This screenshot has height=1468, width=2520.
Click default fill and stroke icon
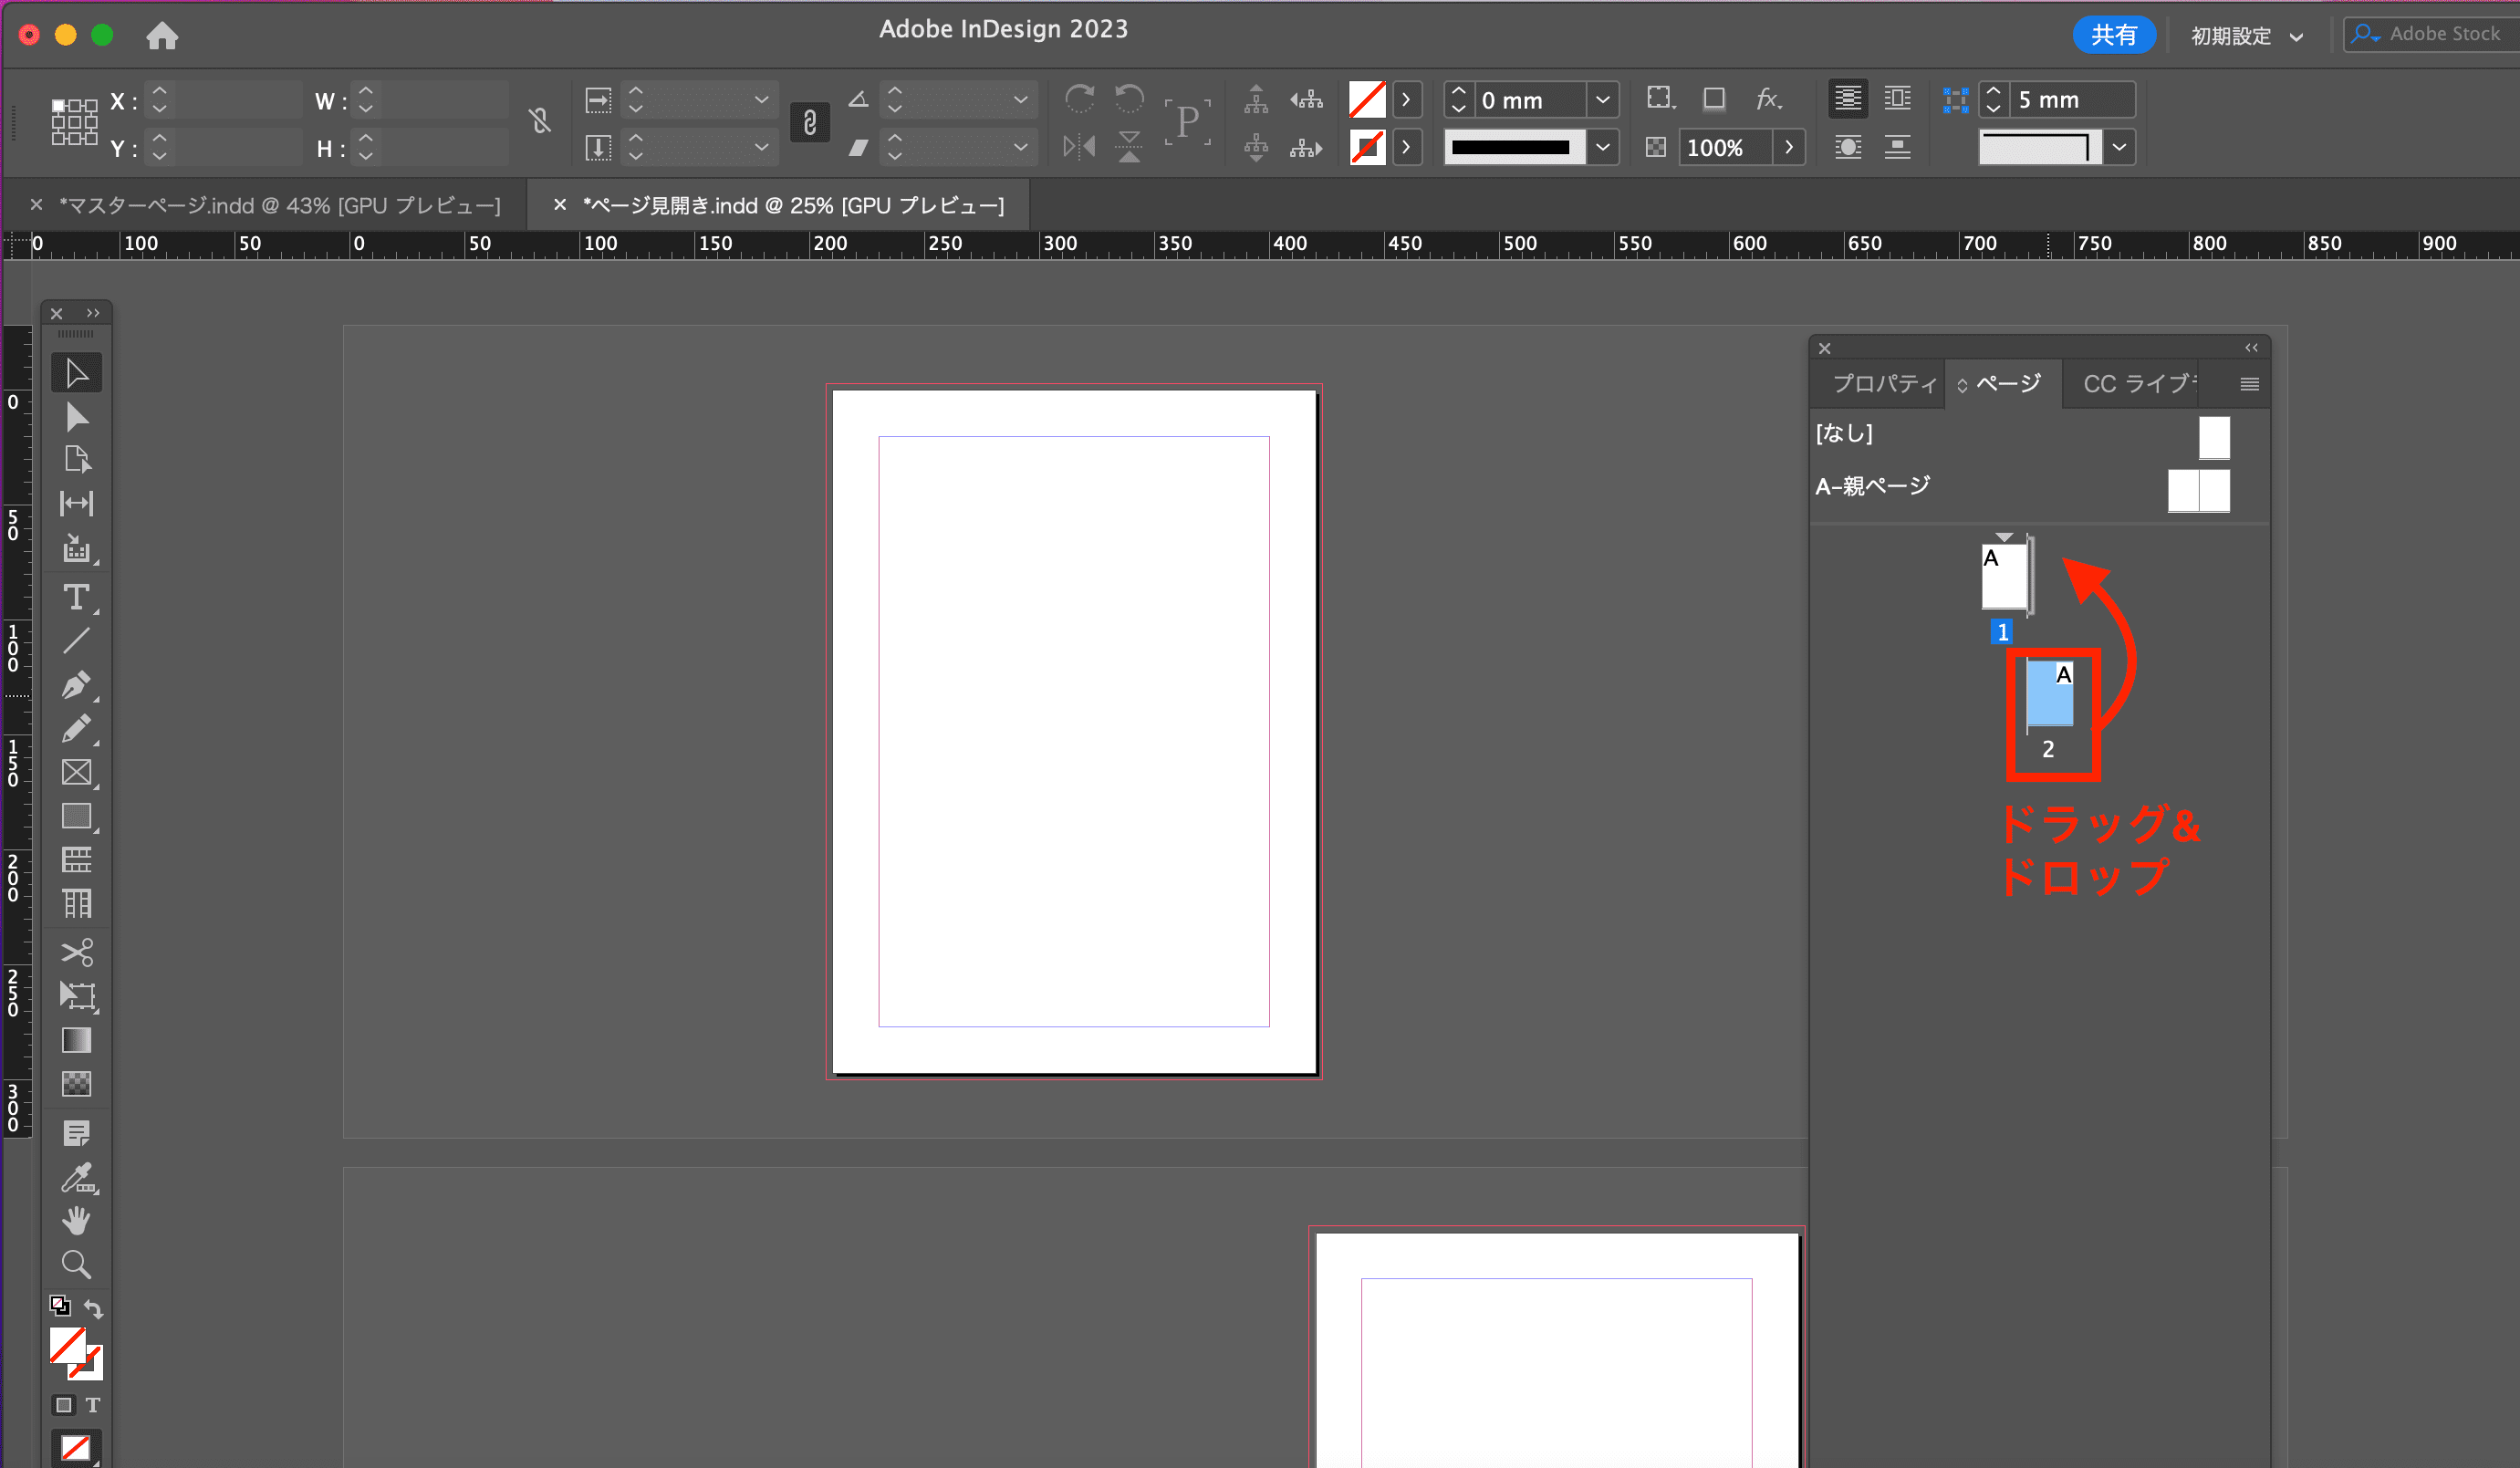tap(60, 1305)
